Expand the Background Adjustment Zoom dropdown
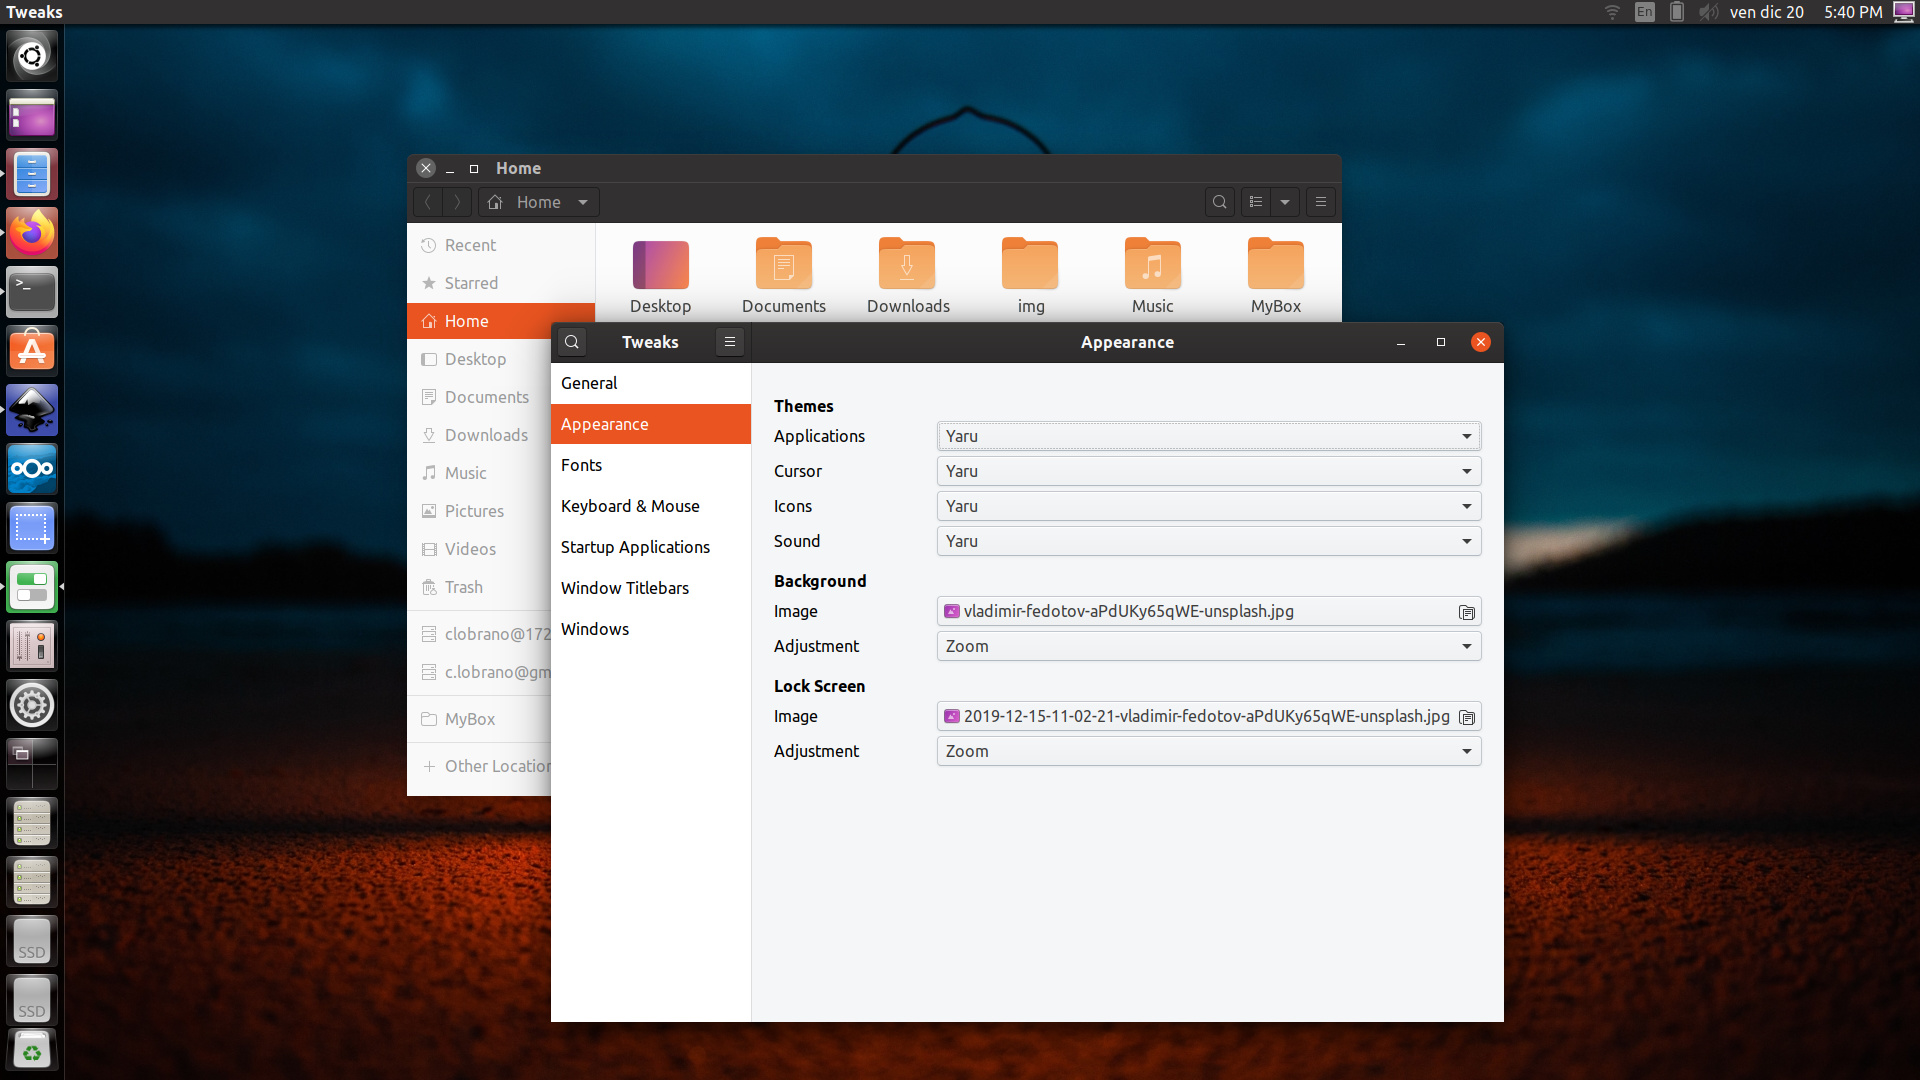The height and width of the screenshot is (1080, 1920). (1208, 646)
